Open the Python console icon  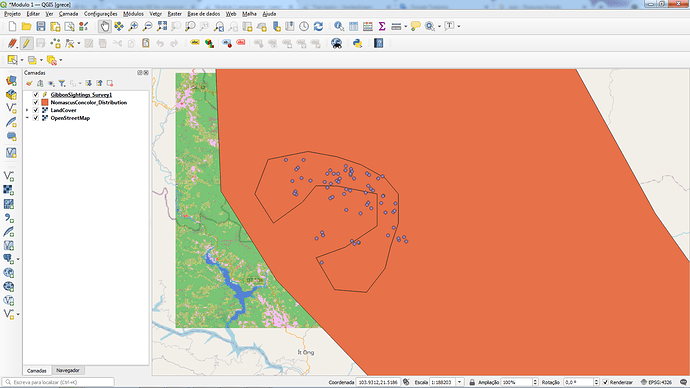tap(357, 43)
